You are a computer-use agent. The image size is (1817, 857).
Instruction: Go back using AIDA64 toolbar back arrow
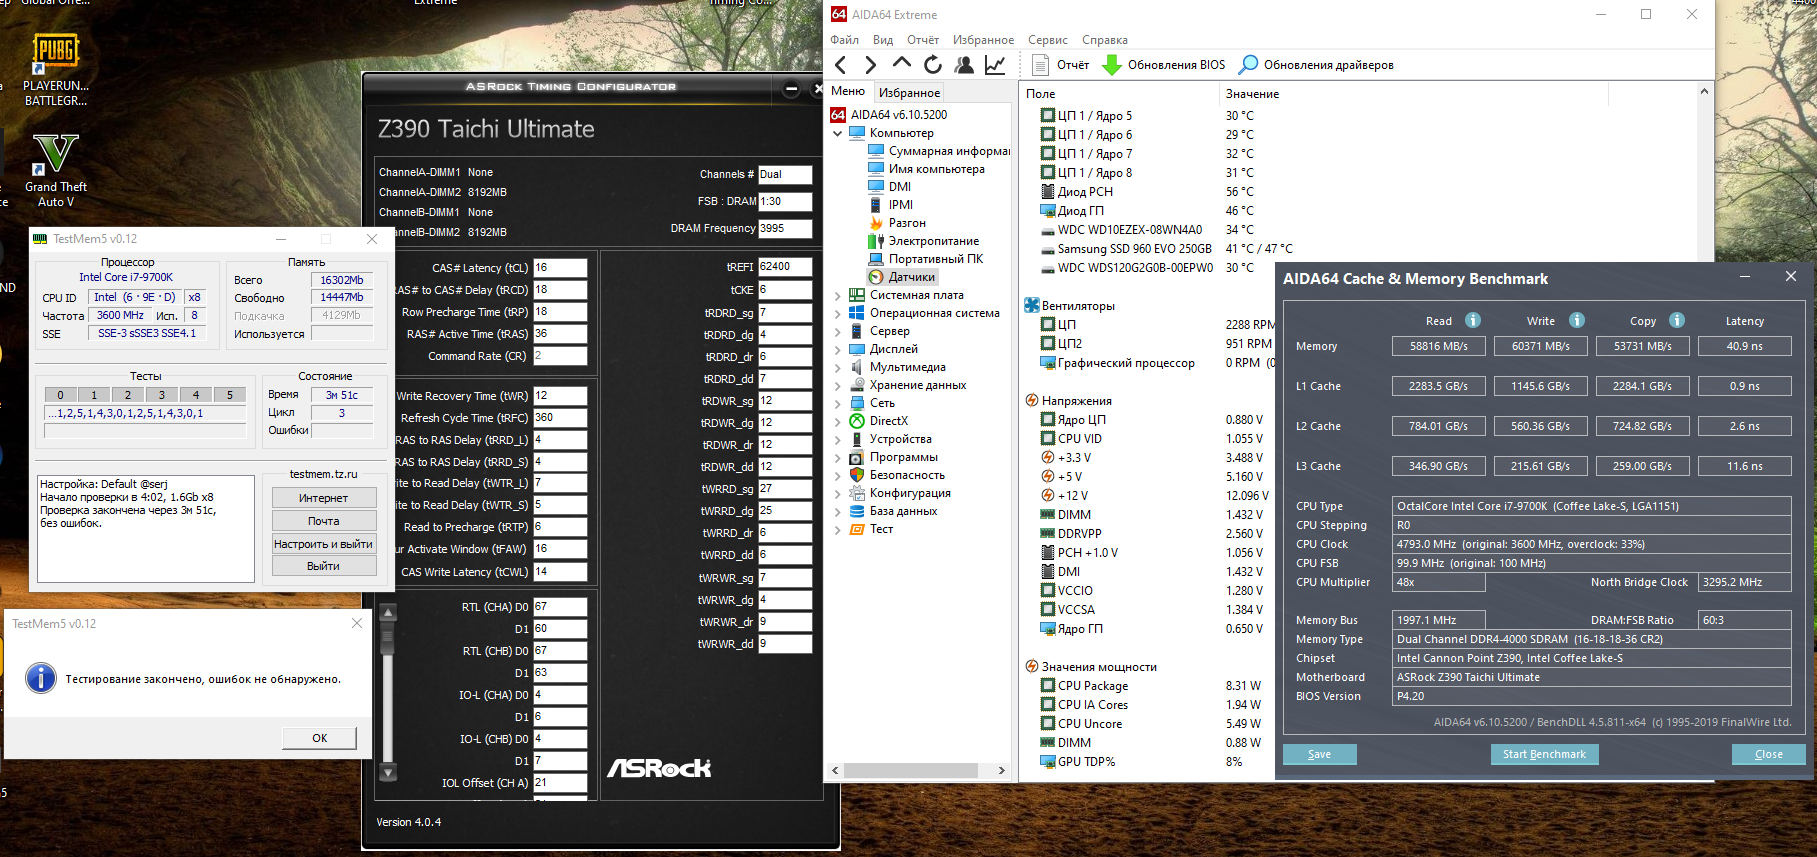click(x=841, y=65)
